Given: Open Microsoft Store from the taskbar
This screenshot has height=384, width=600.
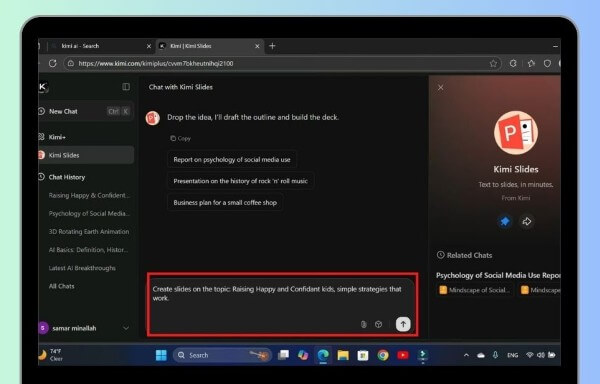Looking at the screenshot, I should point(363,356).
